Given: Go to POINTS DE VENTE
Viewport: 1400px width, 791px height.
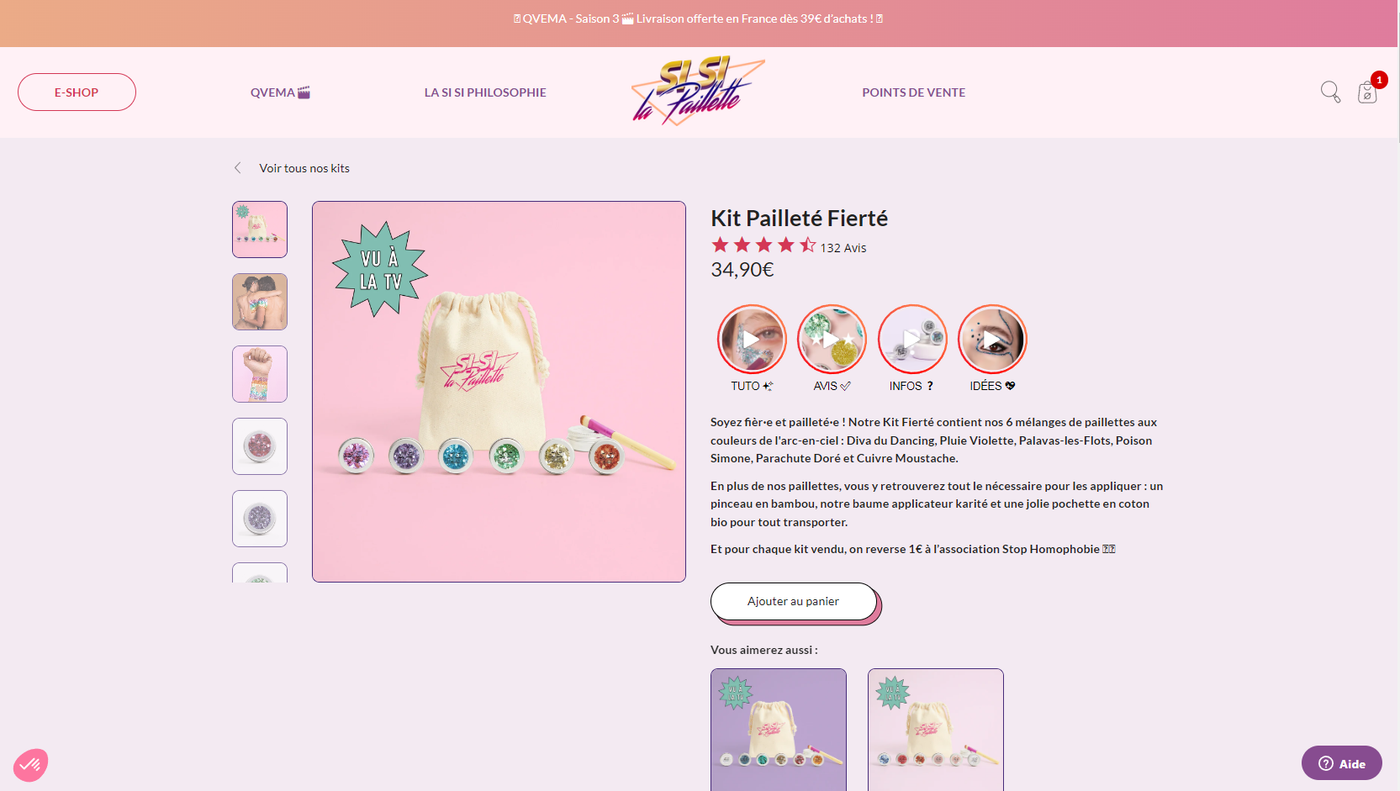Looking at the screenshot, I should [x=914, y=92].
